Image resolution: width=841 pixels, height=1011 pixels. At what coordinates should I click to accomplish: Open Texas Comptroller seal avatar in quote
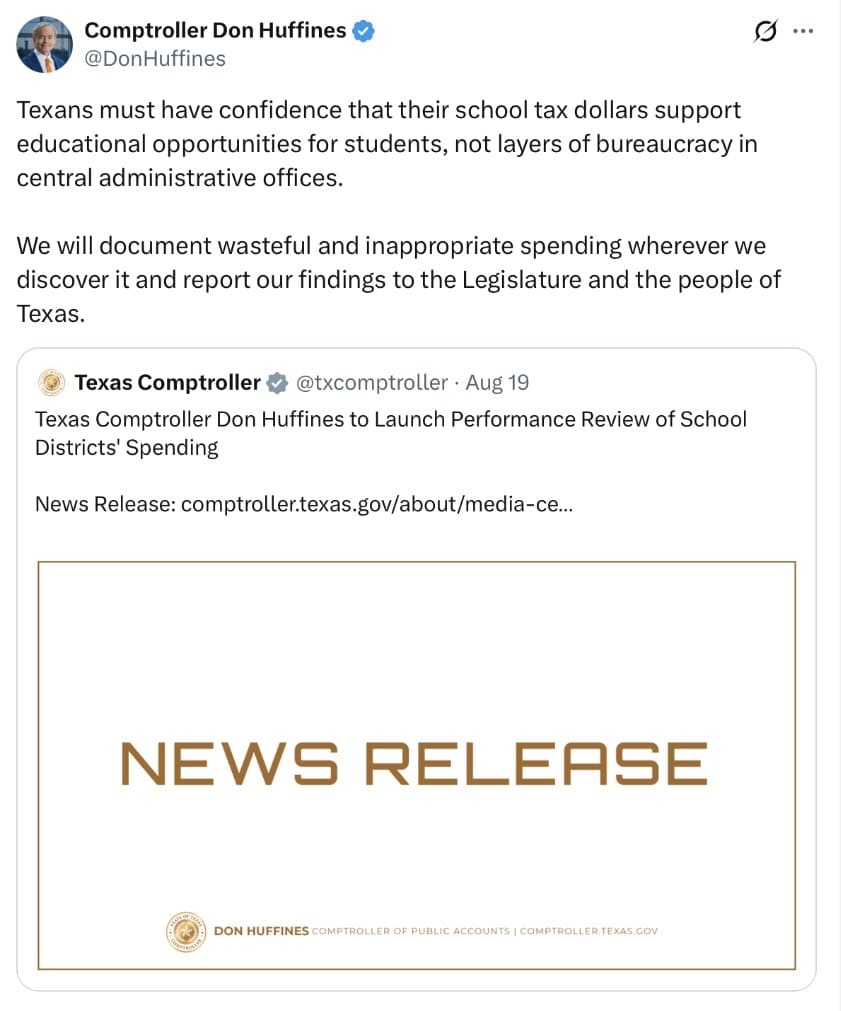click(52, 382)
